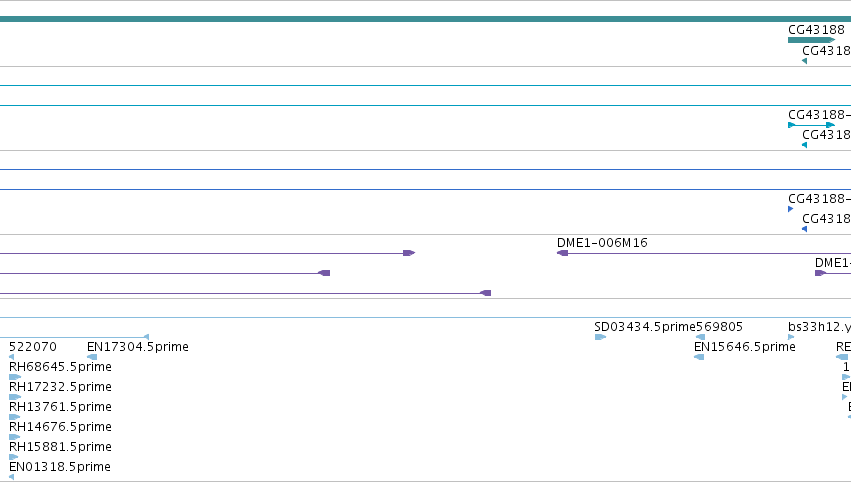Click the arrow glyph under RH68645.5prime
This screenshot has width=851, height=482.
(15, 377)
